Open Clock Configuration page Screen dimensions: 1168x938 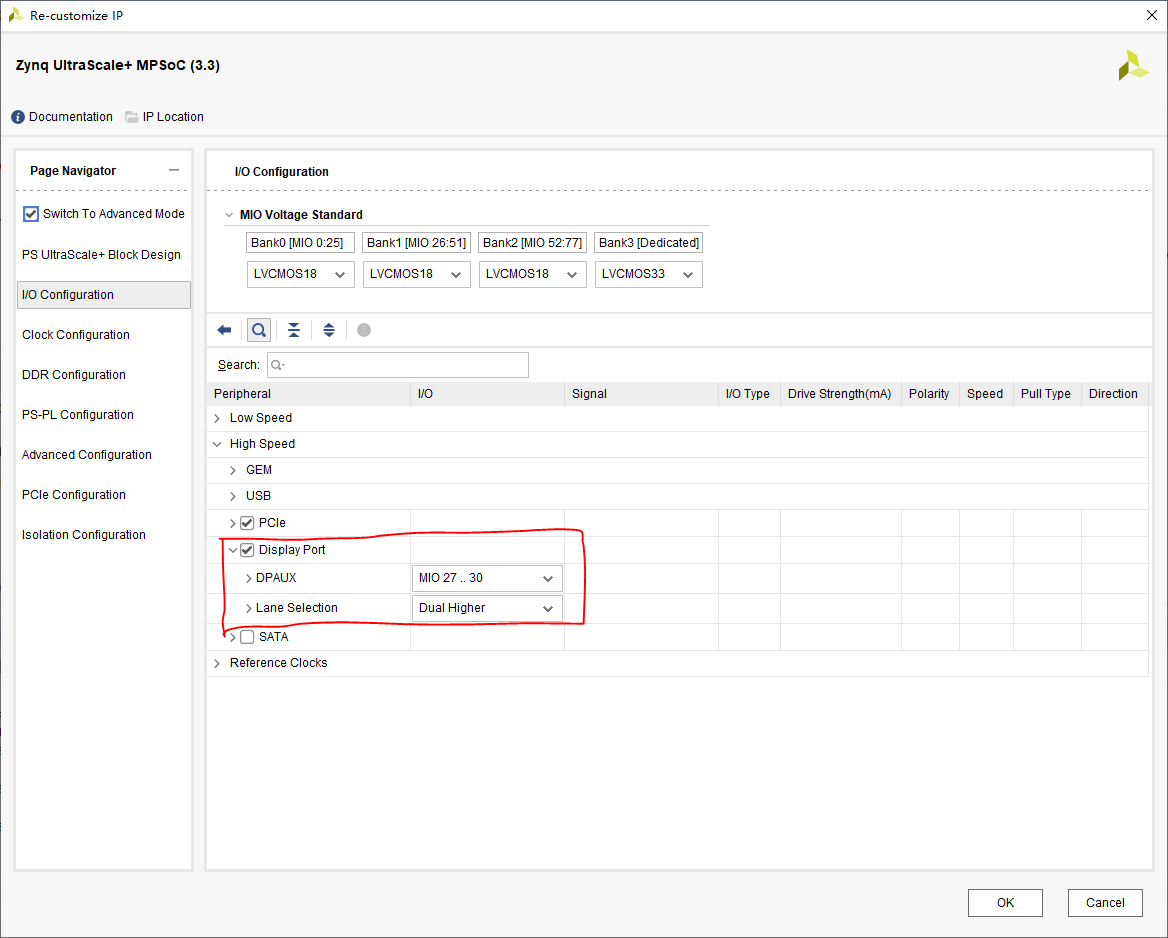click(x=76, y=335)
